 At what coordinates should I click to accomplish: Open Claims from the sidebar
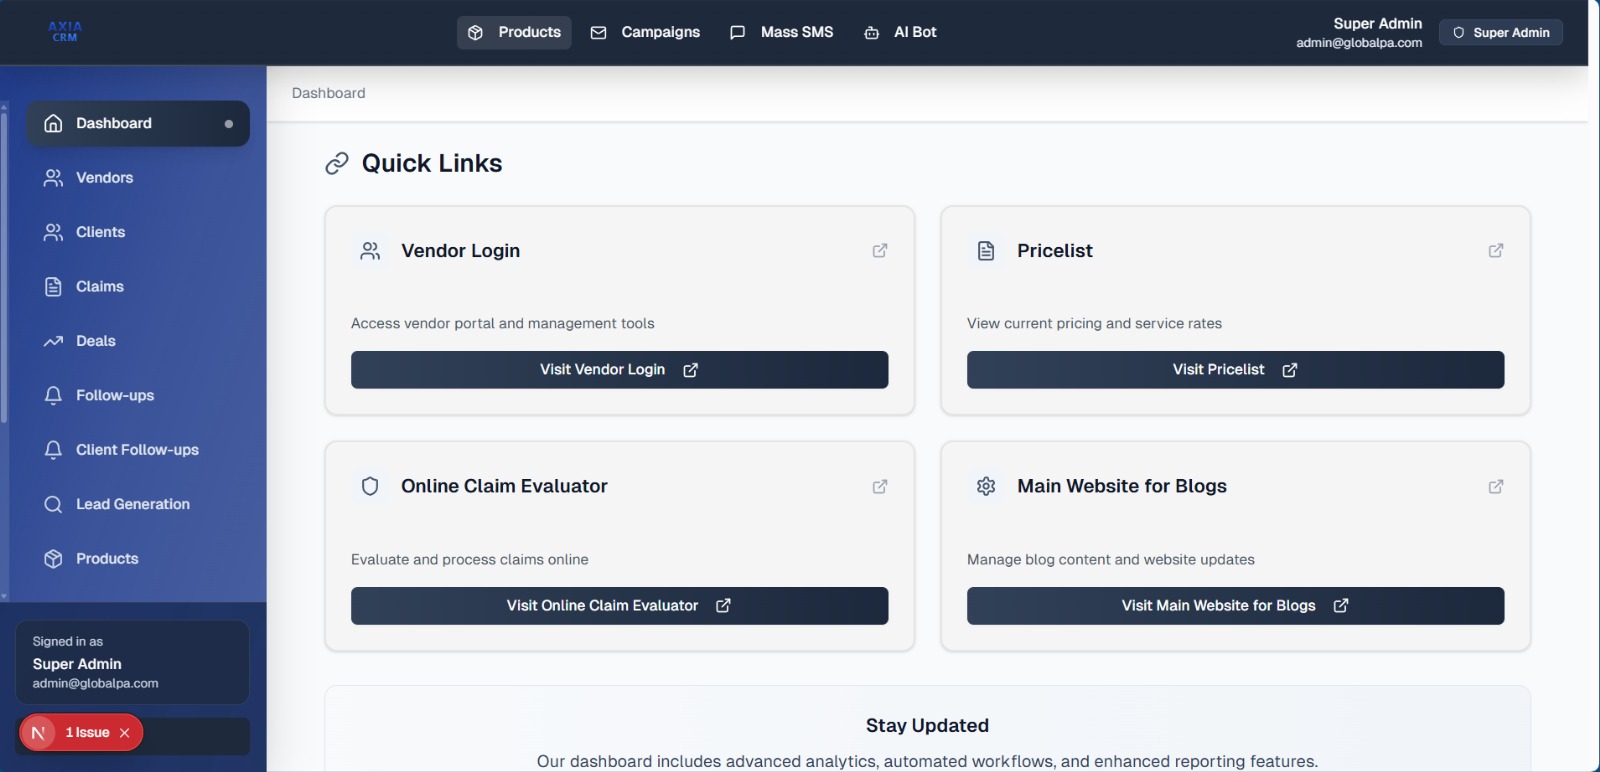coord(99,287)
